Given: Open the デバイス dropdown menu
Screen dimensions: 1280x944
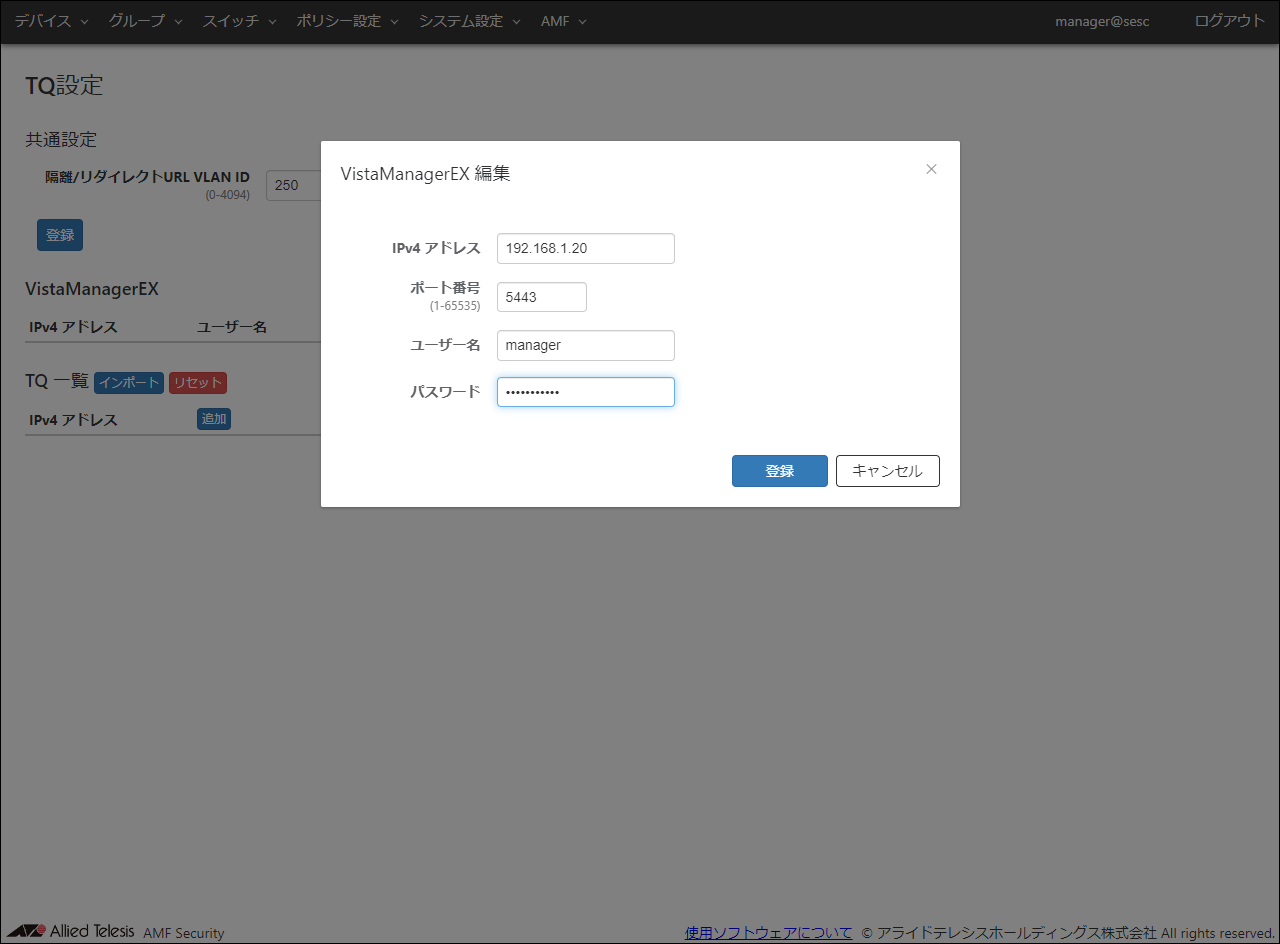Looking at the screenshot, I should coord(51,21).
